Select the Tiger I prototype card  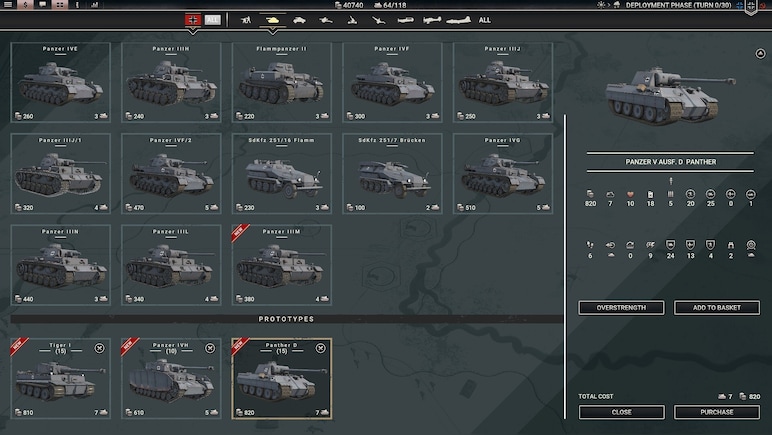tap(61, 378)
